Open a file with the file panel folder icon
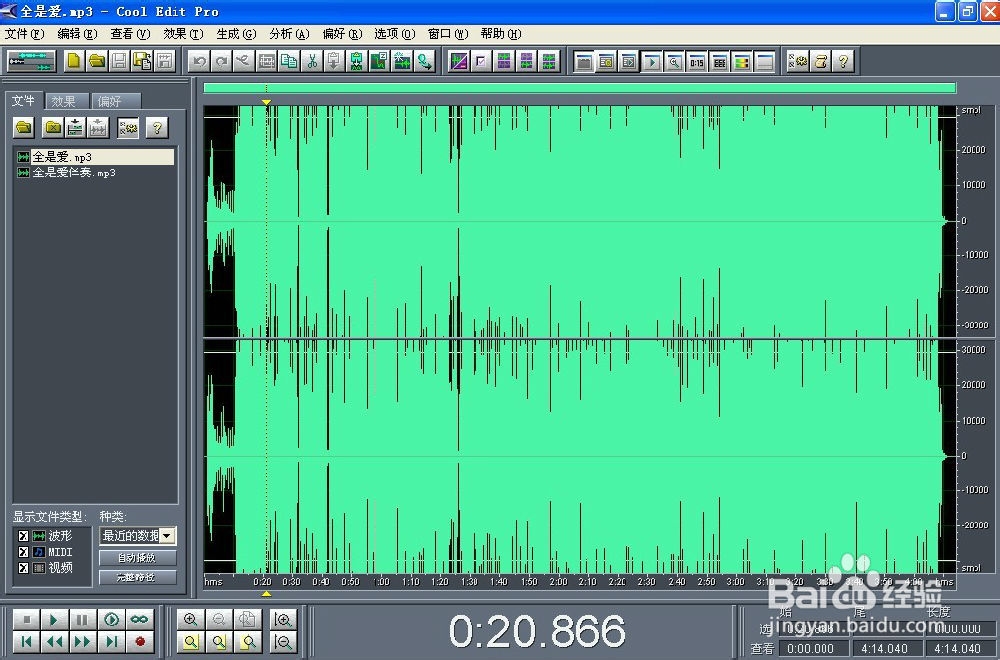 [x=24, y=128]
